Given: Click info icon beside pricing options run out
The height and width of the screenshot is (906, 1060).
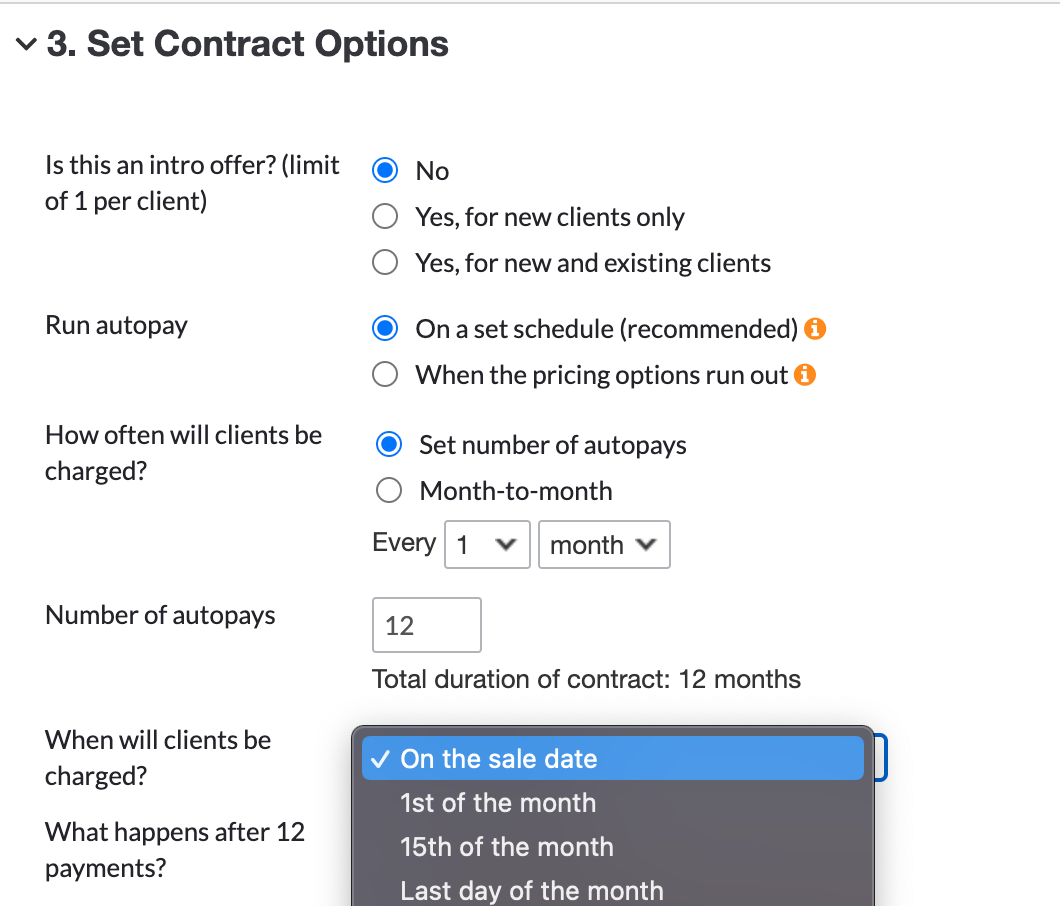Looking at the screenshot, I should (805, 375).
